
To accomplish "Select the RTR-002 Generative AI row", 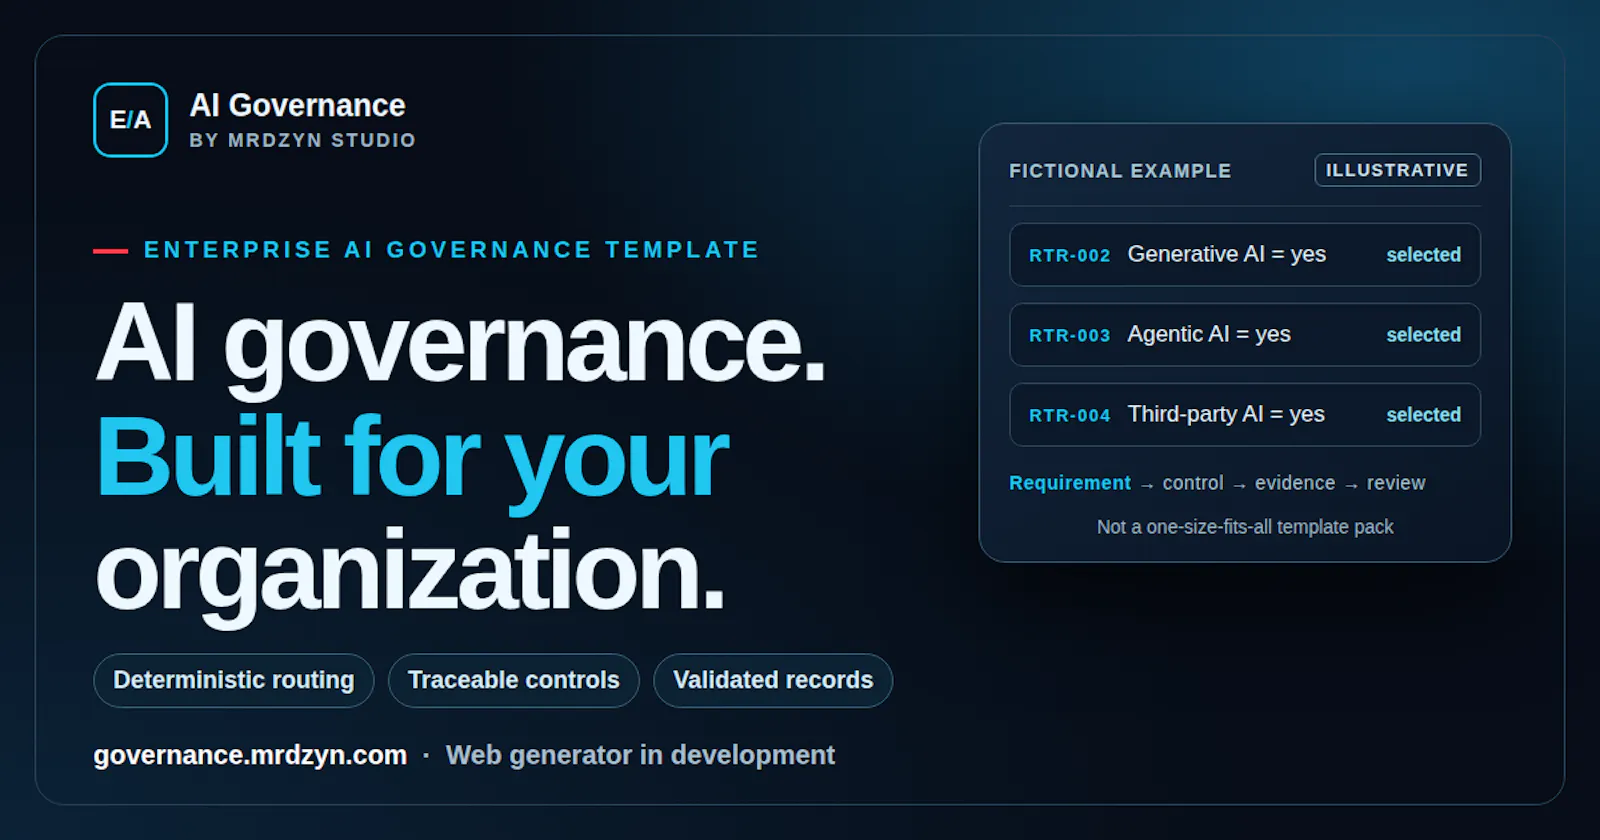I will point(1245,255).
